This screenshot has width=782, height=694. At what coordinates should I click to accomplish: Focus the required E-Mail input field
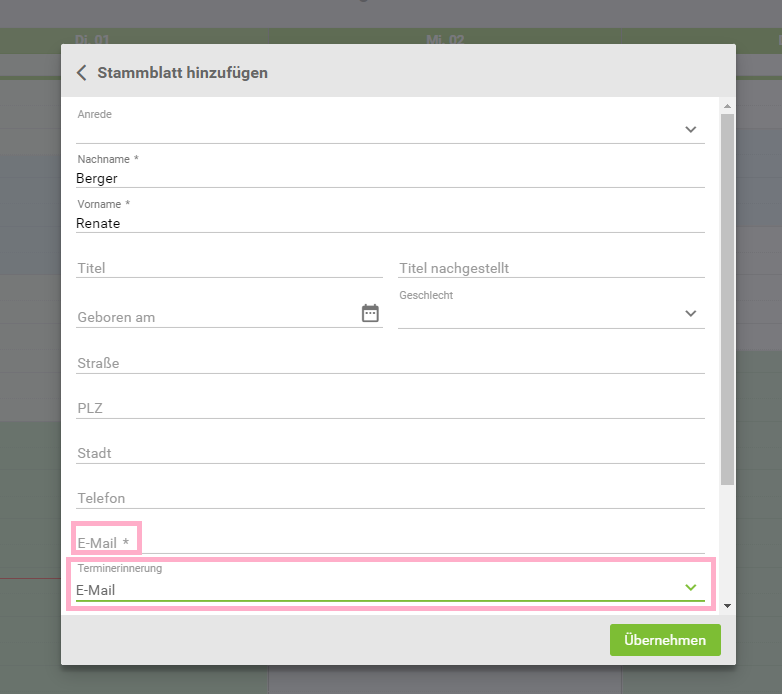pyautogui.click(x=390, y=543)
